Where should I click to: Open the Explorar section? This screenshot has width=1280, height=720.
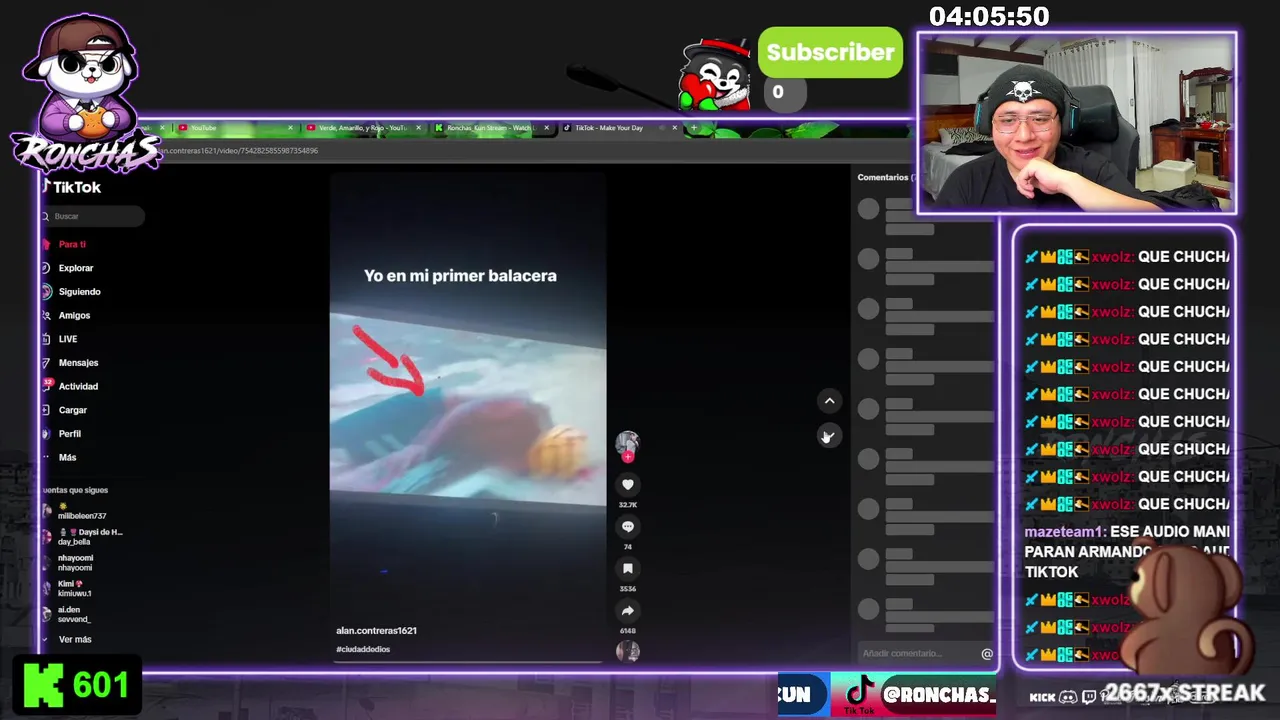76,268
